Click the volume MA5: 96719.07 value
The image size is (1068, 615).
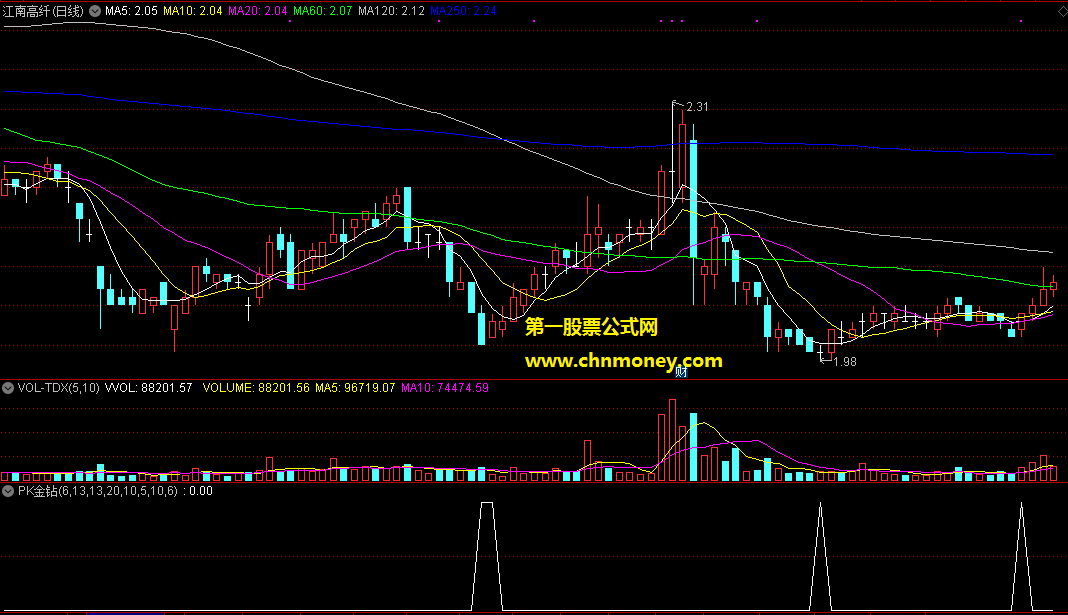coord(355,388)
